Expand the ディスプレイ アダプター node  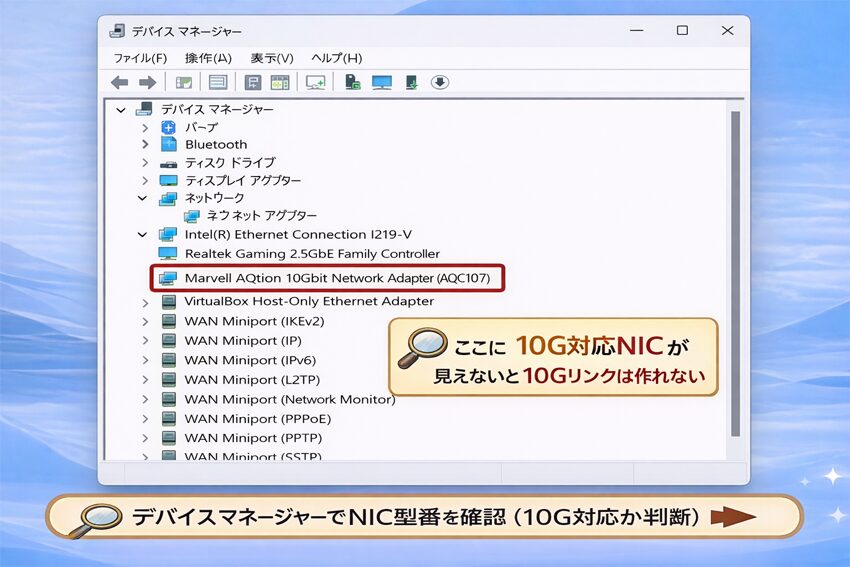click(x=145, y=180)
